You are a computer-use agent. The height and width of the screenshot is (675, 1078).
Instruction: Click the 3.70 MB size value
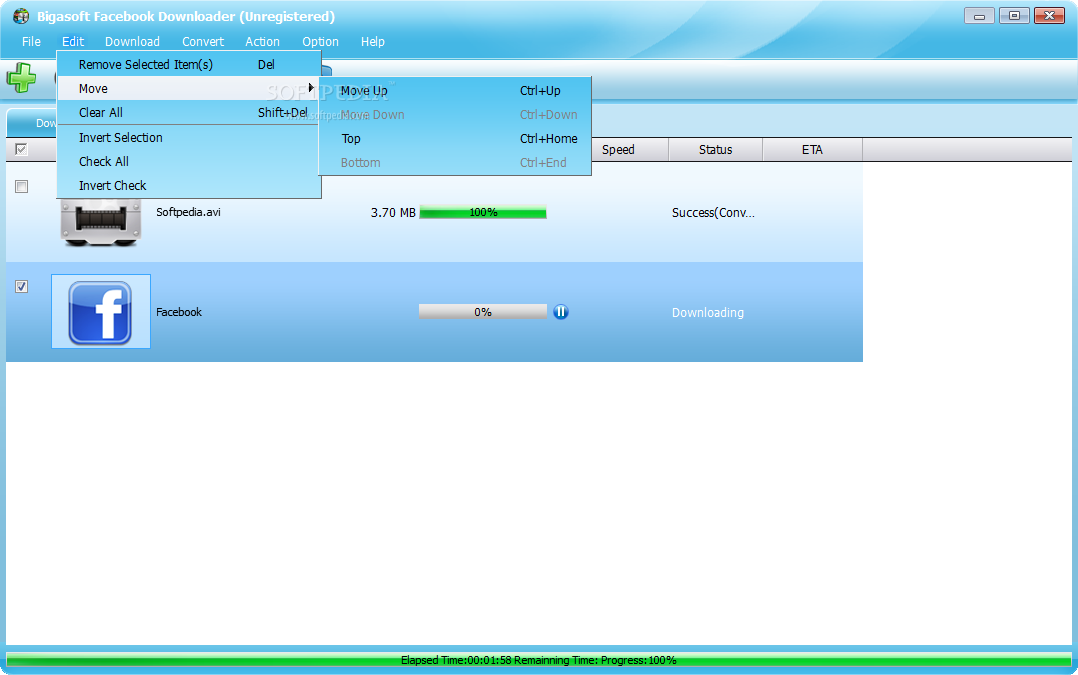[393, 213]
